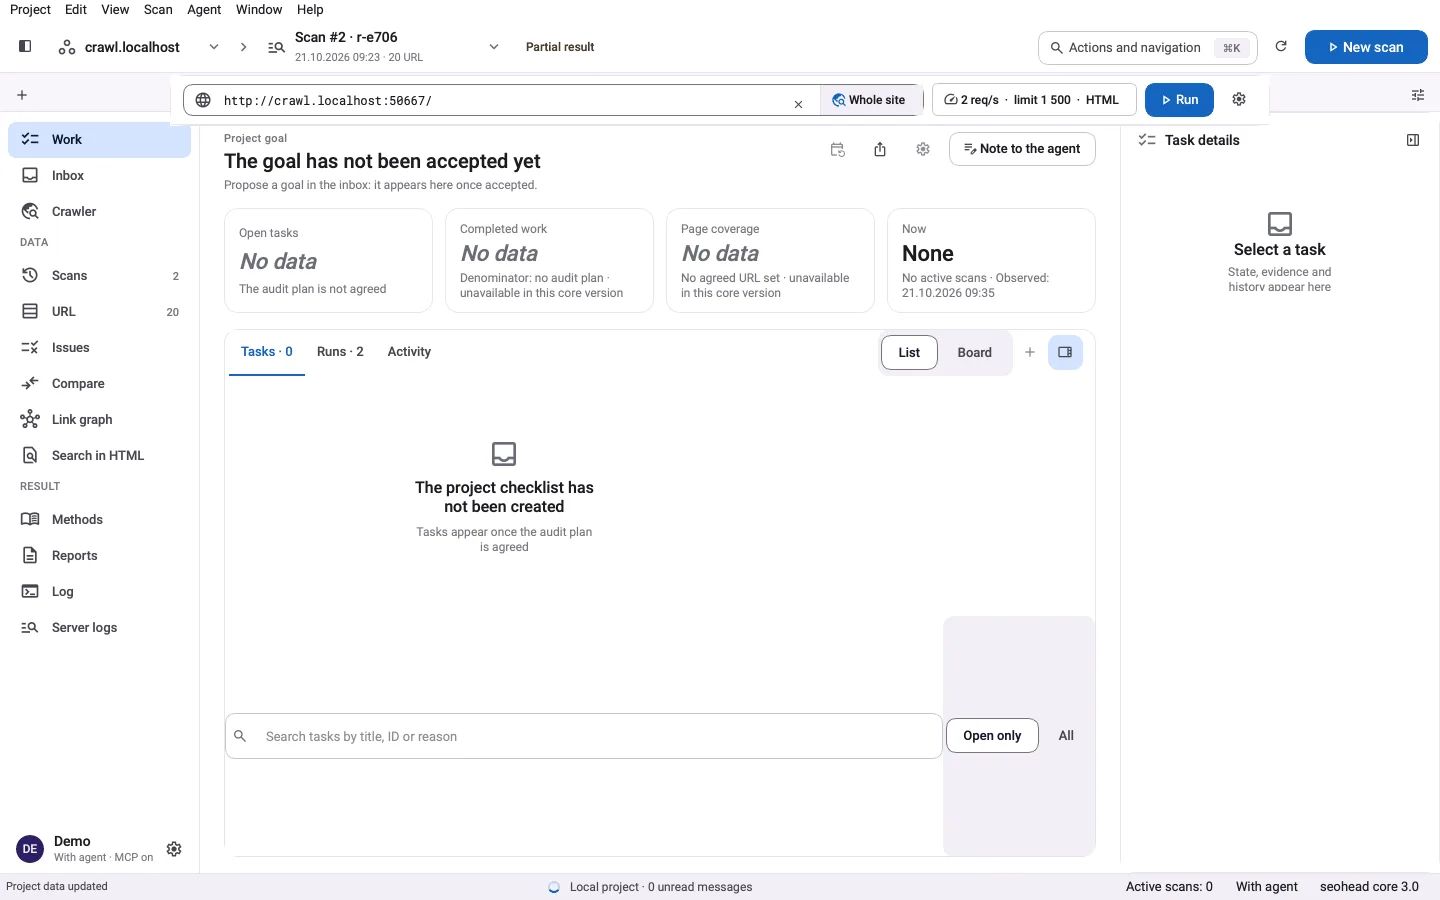This screenshot has width=1440, height=900.
Task: Toggle the details side panel button near Board
Action: [x=1065, y=352]
